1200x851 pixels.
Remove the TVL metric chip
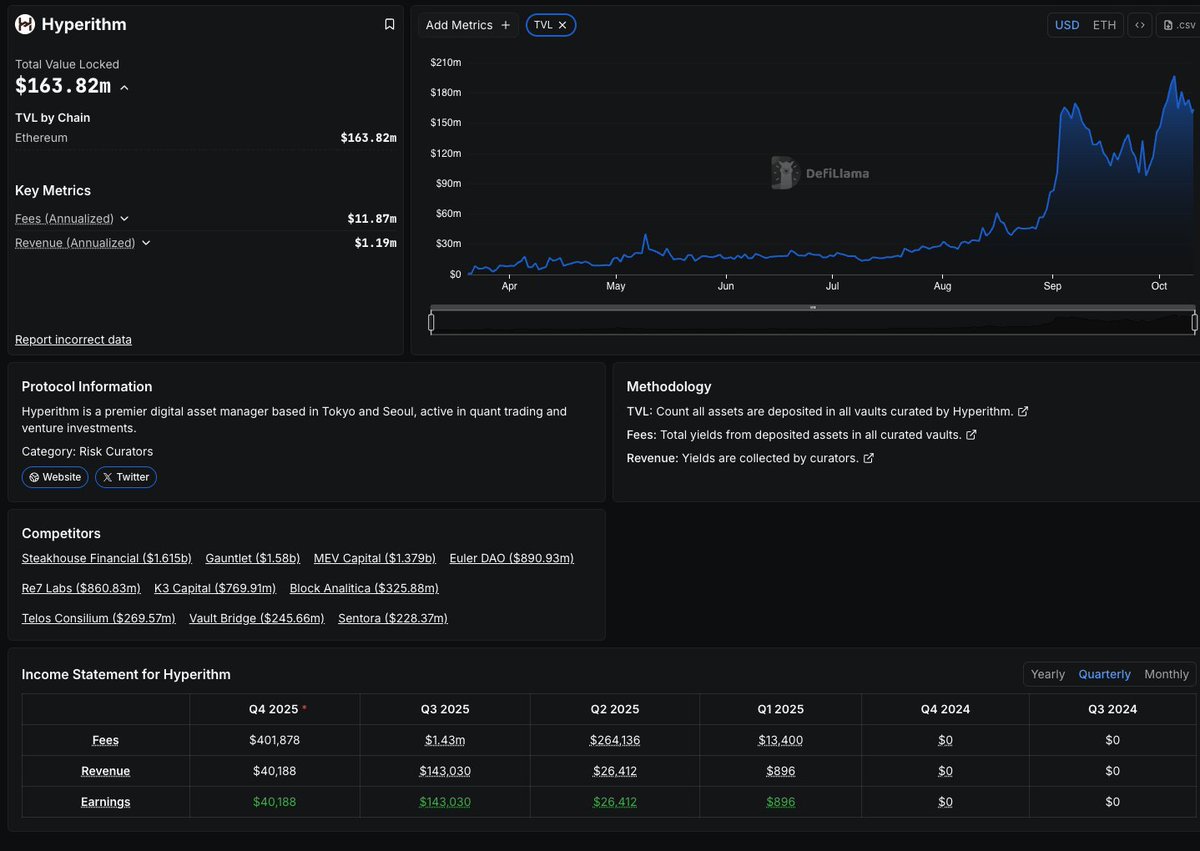562,25
